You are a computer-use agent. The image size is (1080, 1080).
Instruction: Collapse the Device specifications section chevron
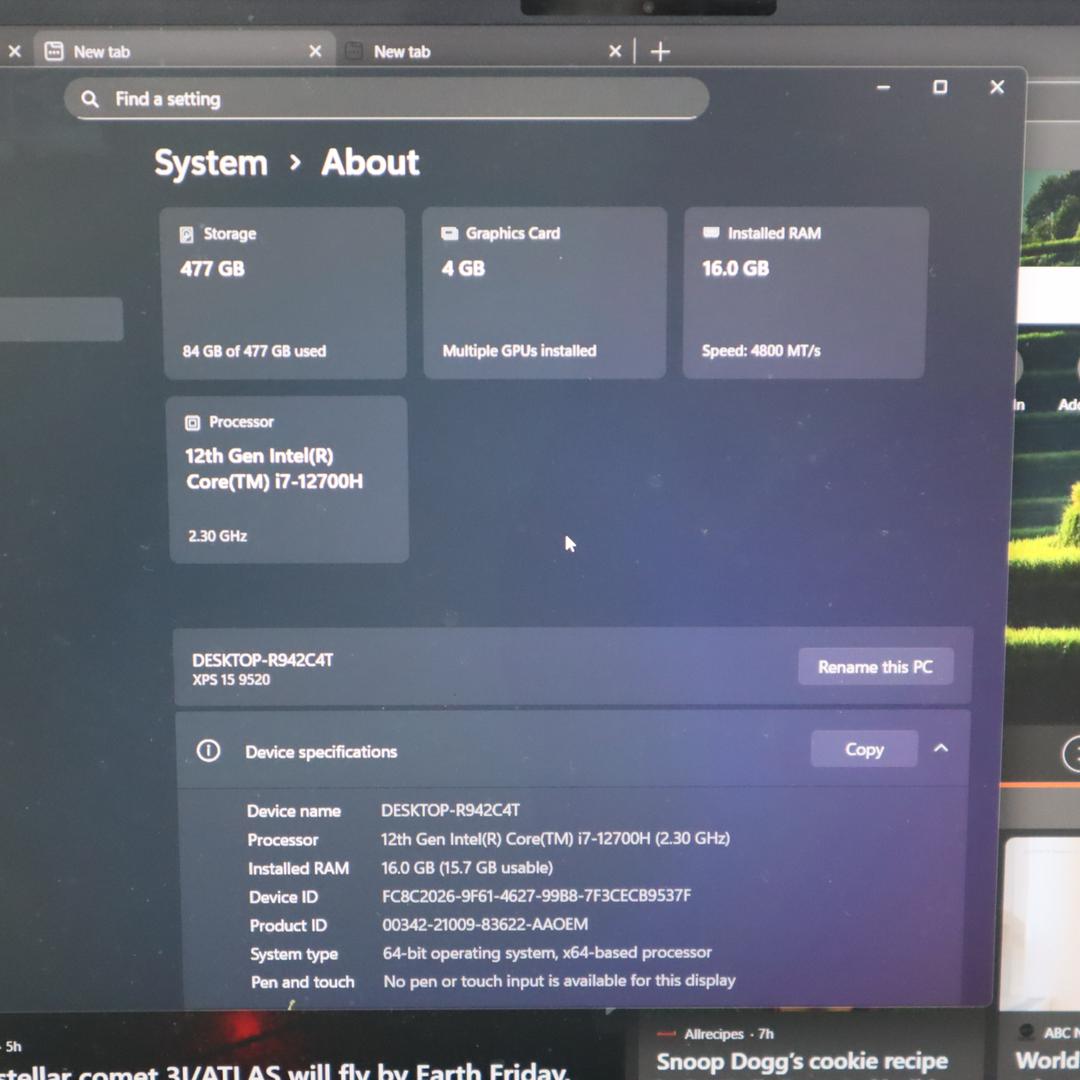pos(941,748)
